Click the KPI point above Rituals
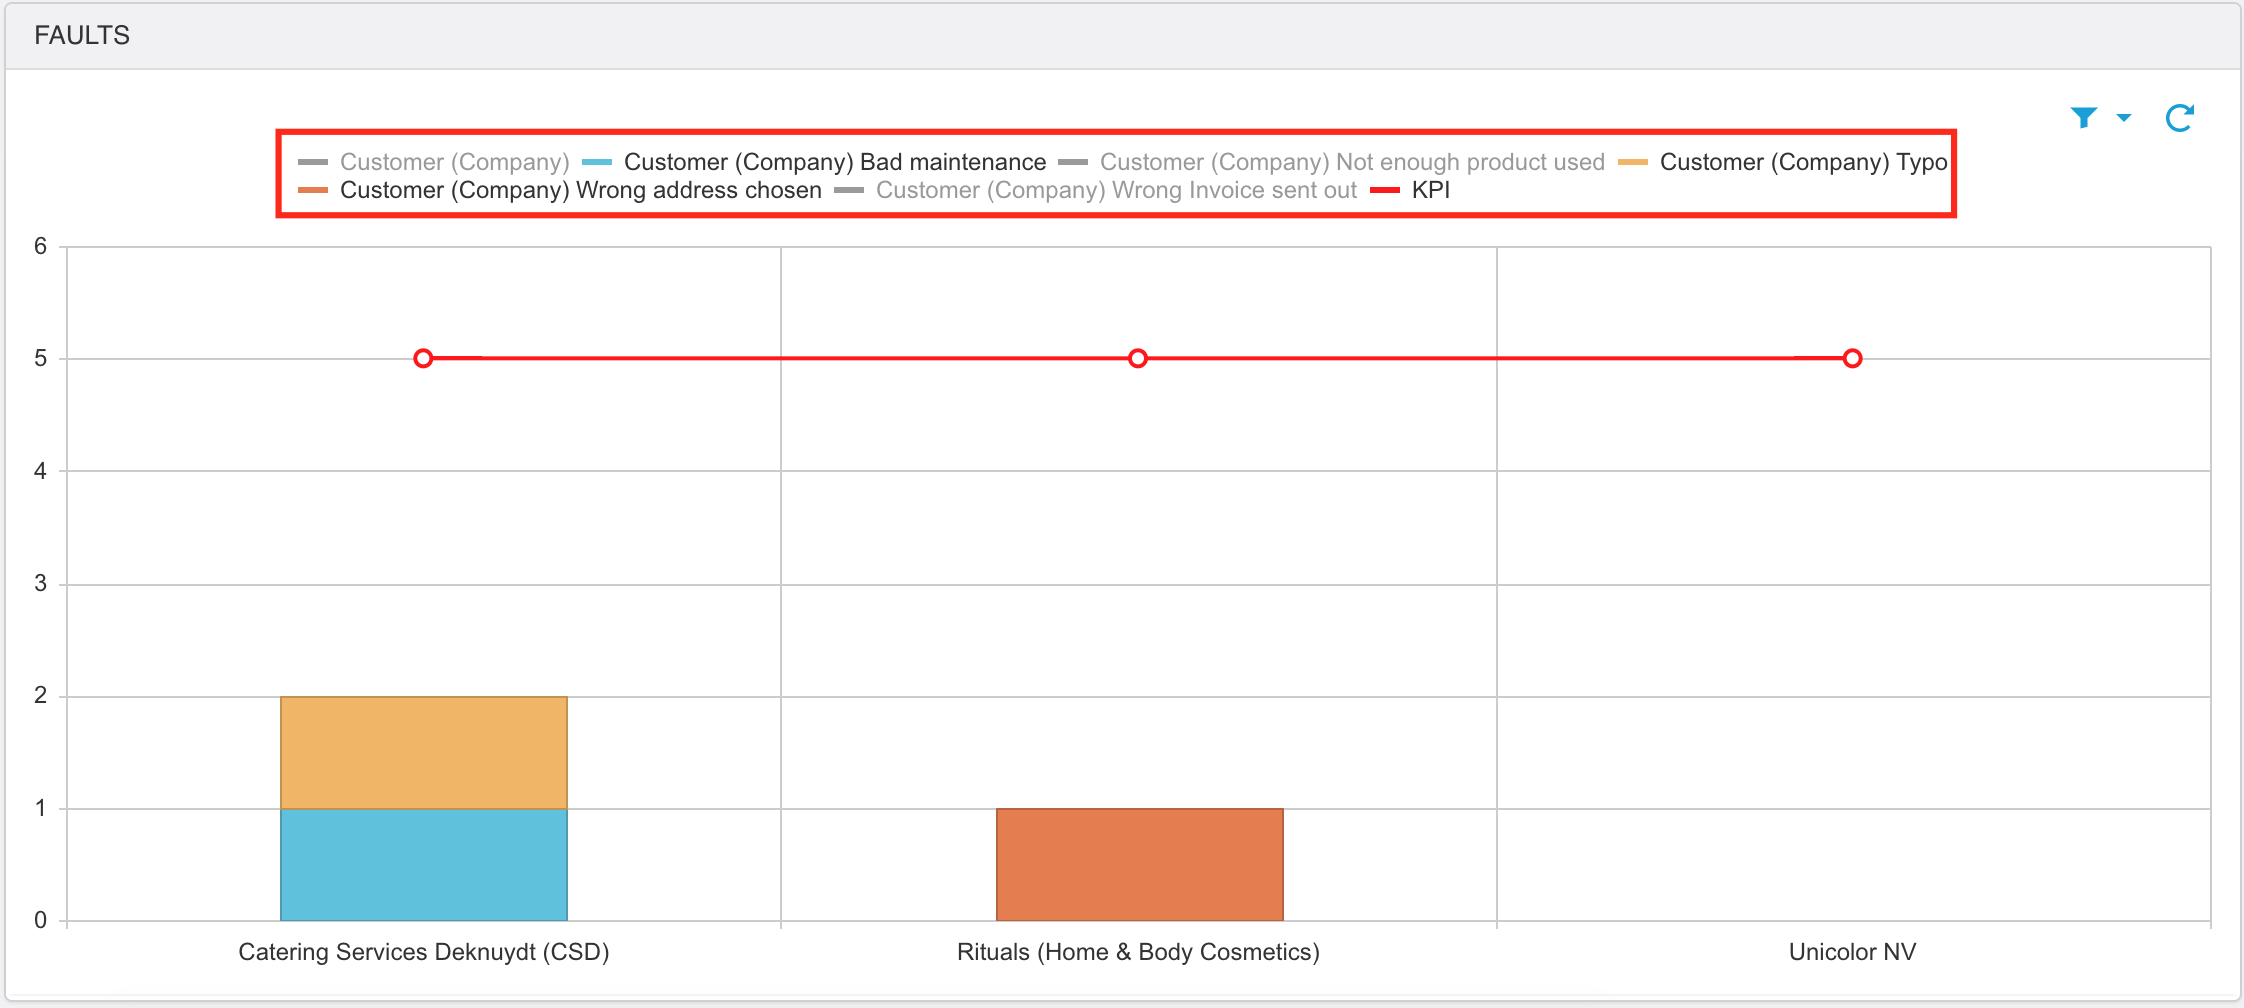2244x1008 pixels. [x=1138, y=358]
